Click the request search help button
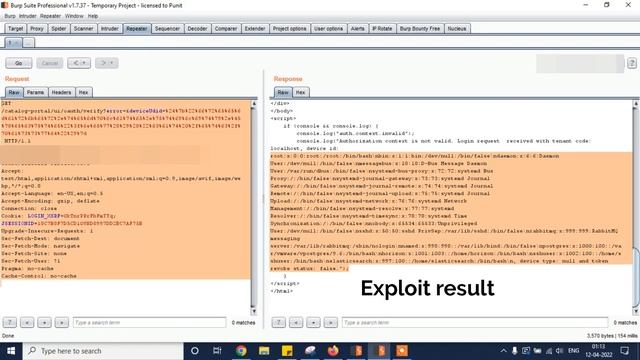This screenshot has width=640, height=360. tap(10, 322)
